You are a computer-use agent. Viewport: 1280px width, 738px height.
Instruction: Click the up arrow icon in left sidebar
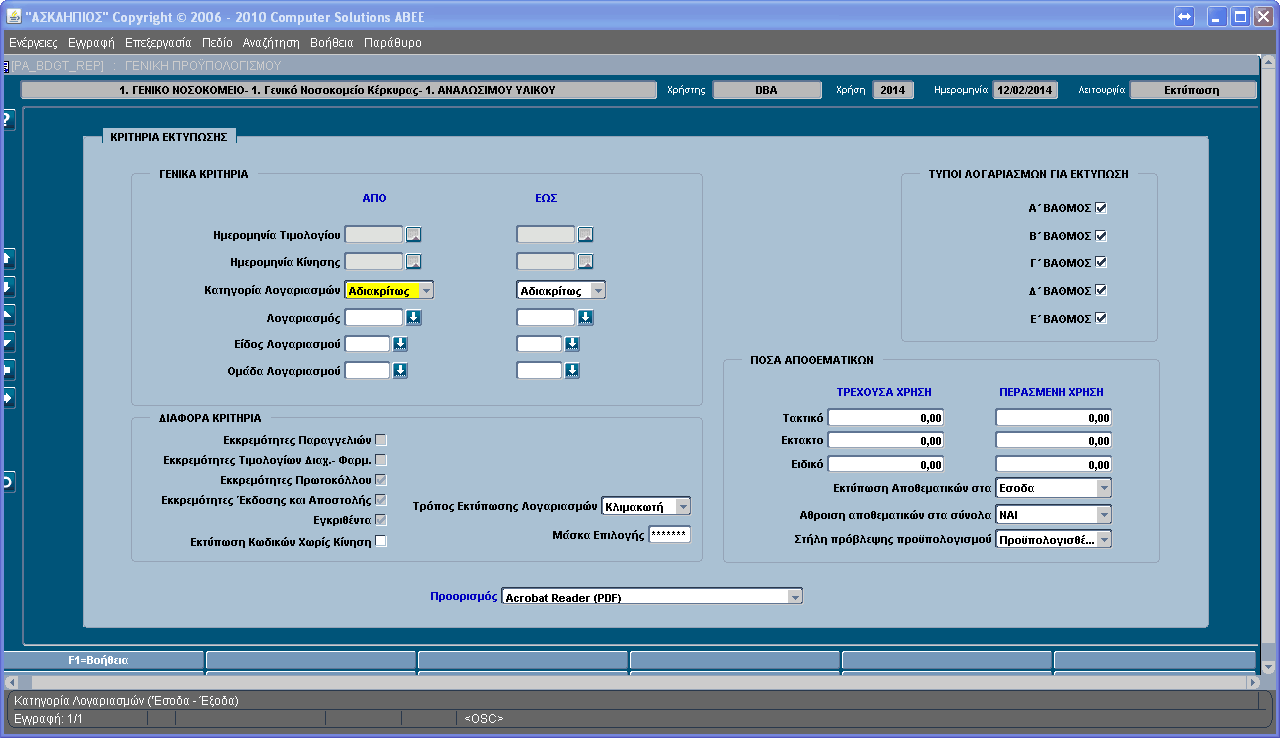pyautogui.click(x=7, y=259)
